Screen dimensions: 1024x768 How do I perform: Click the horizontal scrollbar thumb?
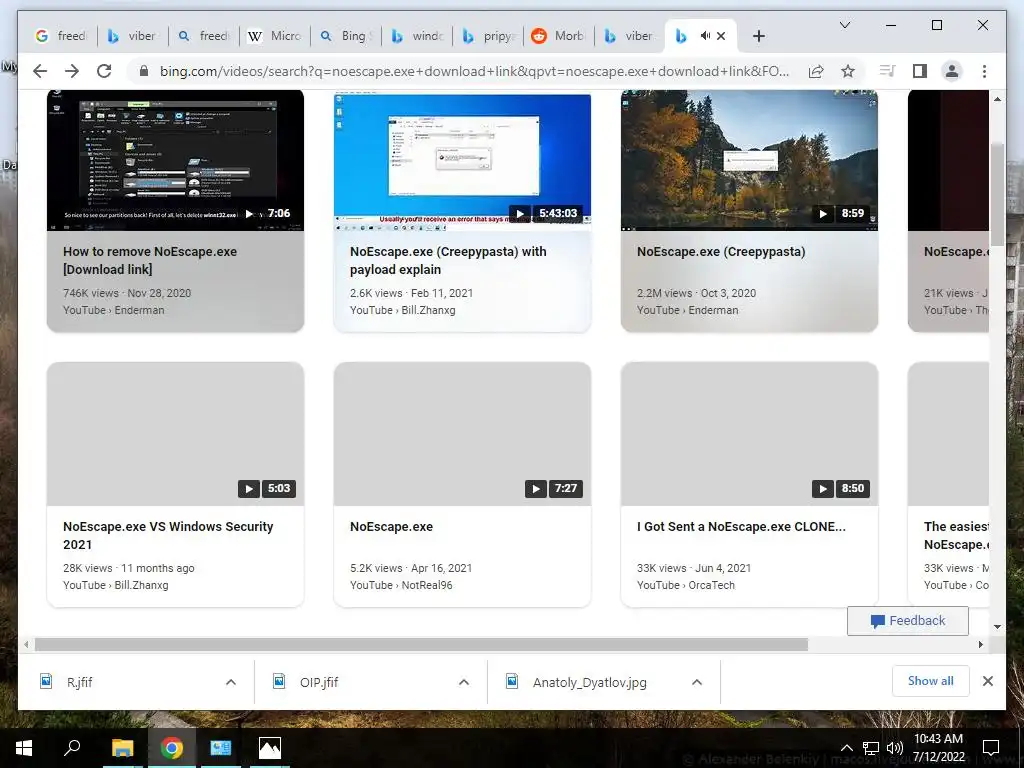pos(421,645)
